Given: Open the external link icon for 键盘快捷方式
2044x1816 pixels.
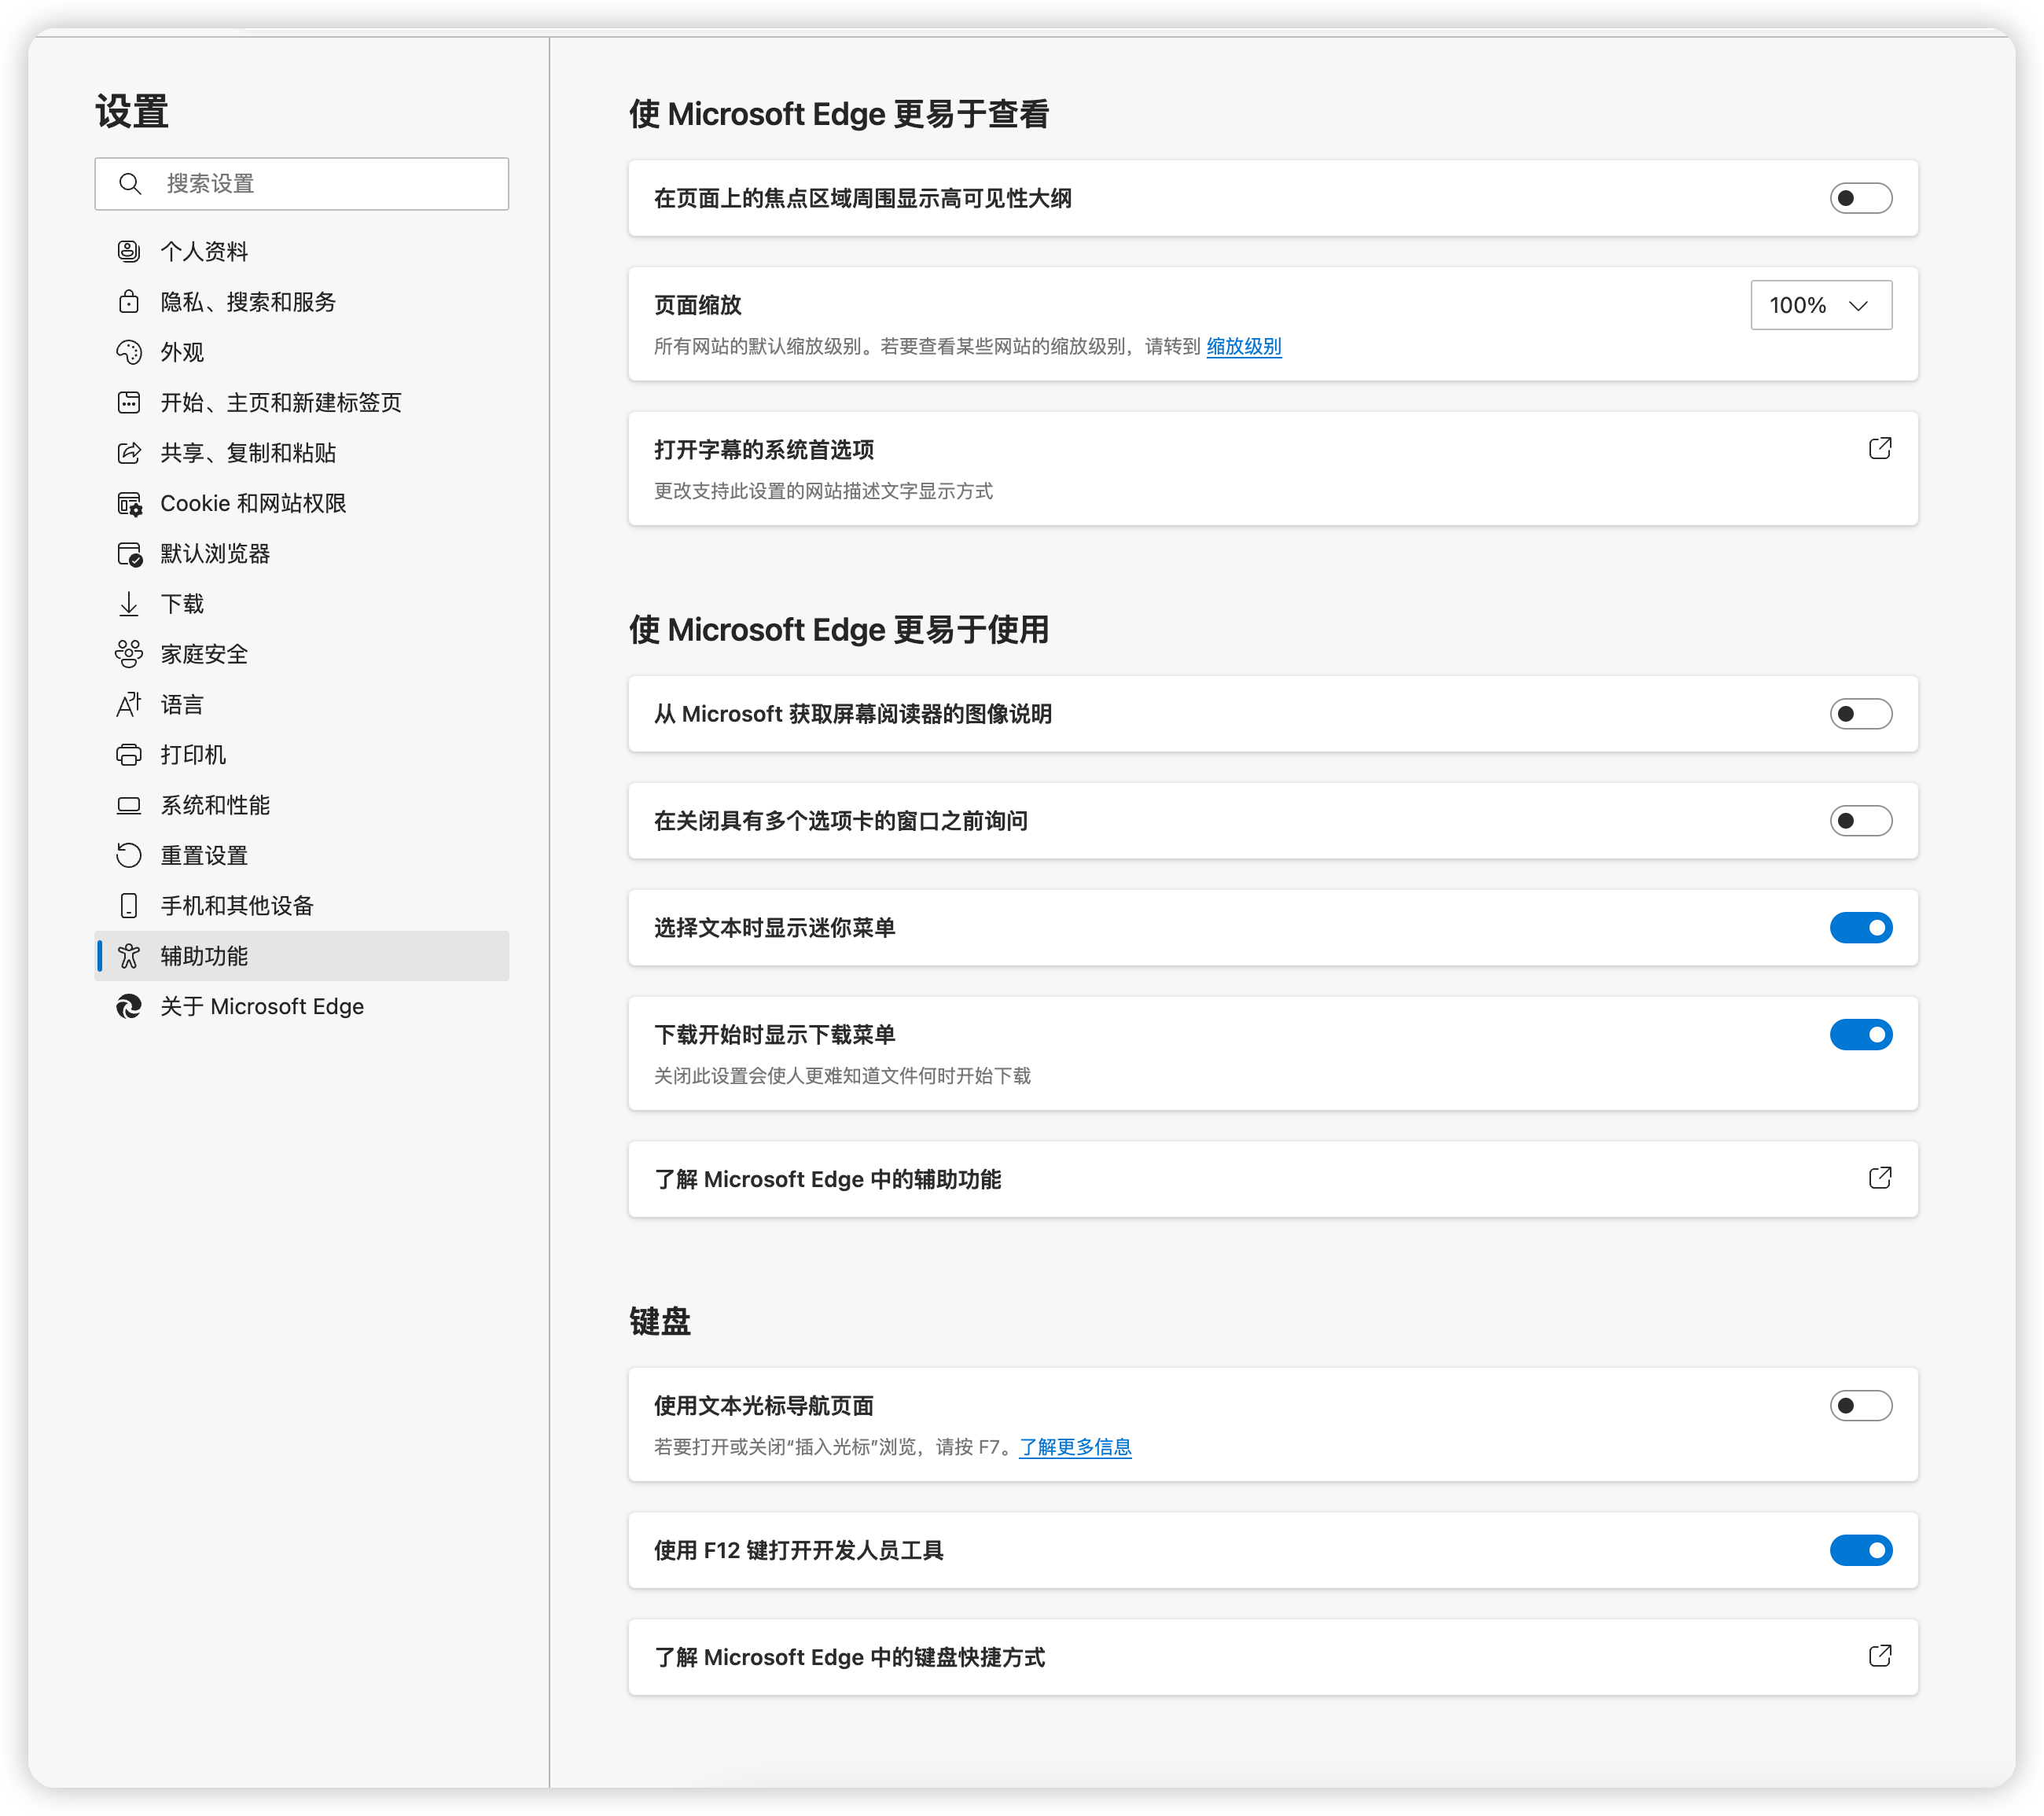Looking at the screenshot, I should [1880, 1655].
